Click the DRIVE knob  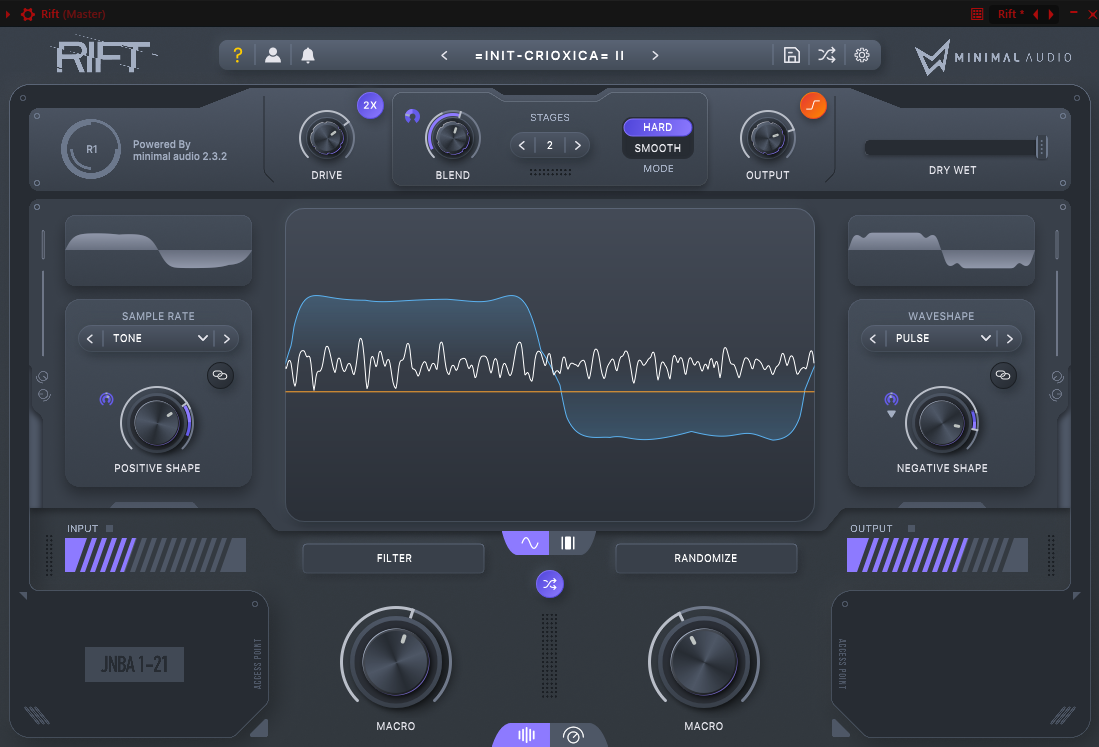tap(327, 138)
